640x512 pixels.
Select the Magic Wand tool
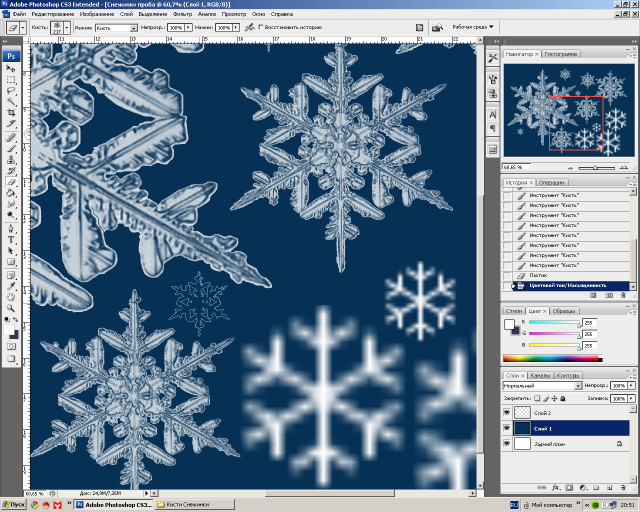(11, 102)
